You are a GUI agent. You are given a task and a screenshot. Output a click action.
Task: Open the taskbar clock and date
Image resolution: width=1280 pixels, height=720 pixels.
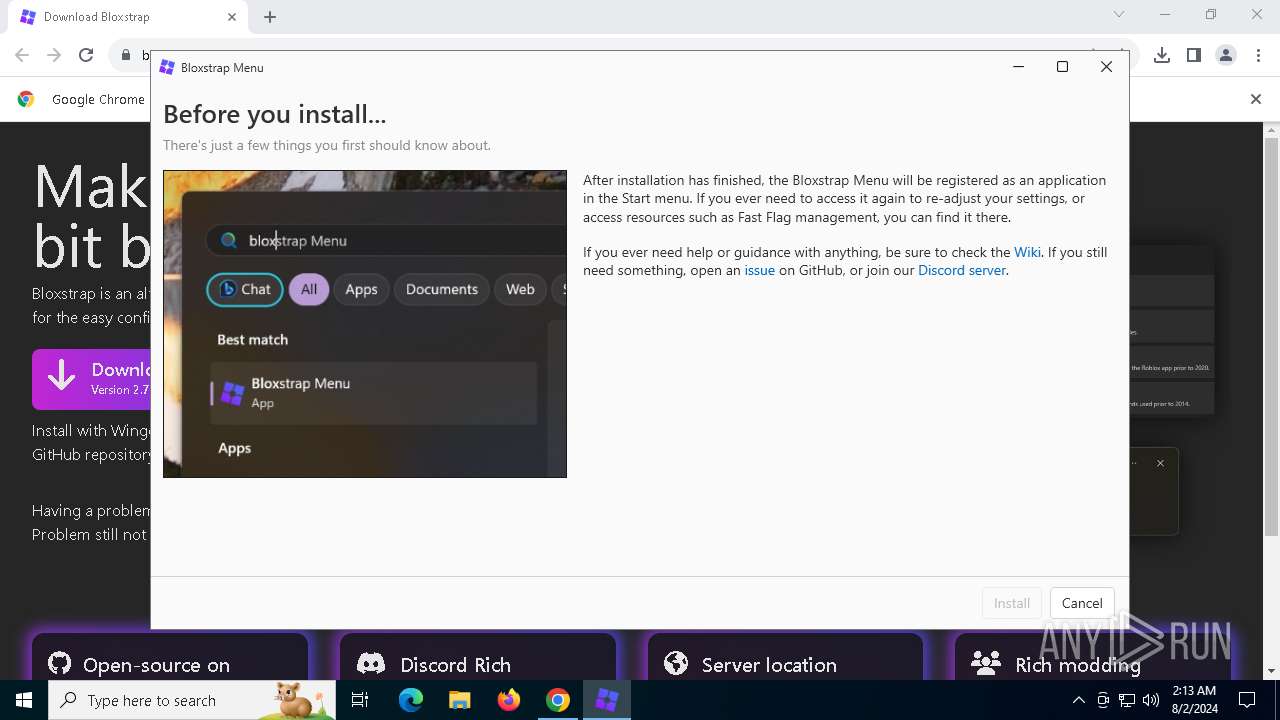(1193, 700)
